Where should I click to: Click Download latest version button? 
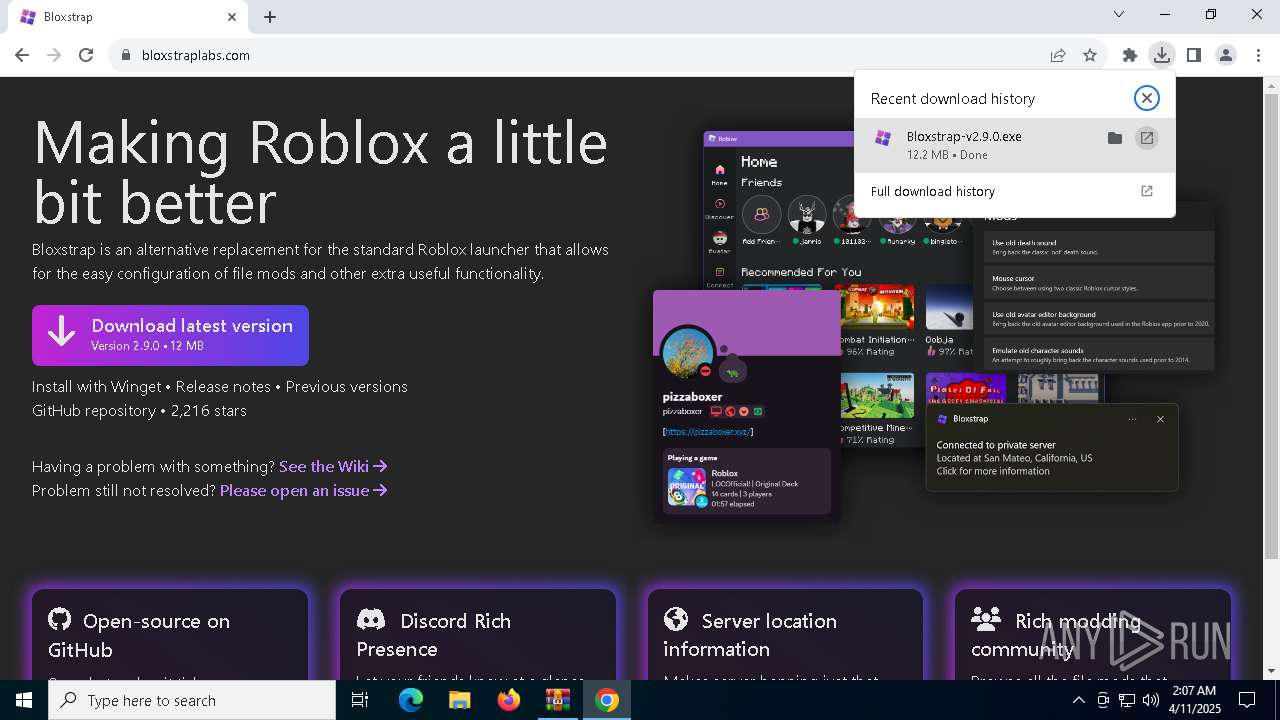coord(170,335)
